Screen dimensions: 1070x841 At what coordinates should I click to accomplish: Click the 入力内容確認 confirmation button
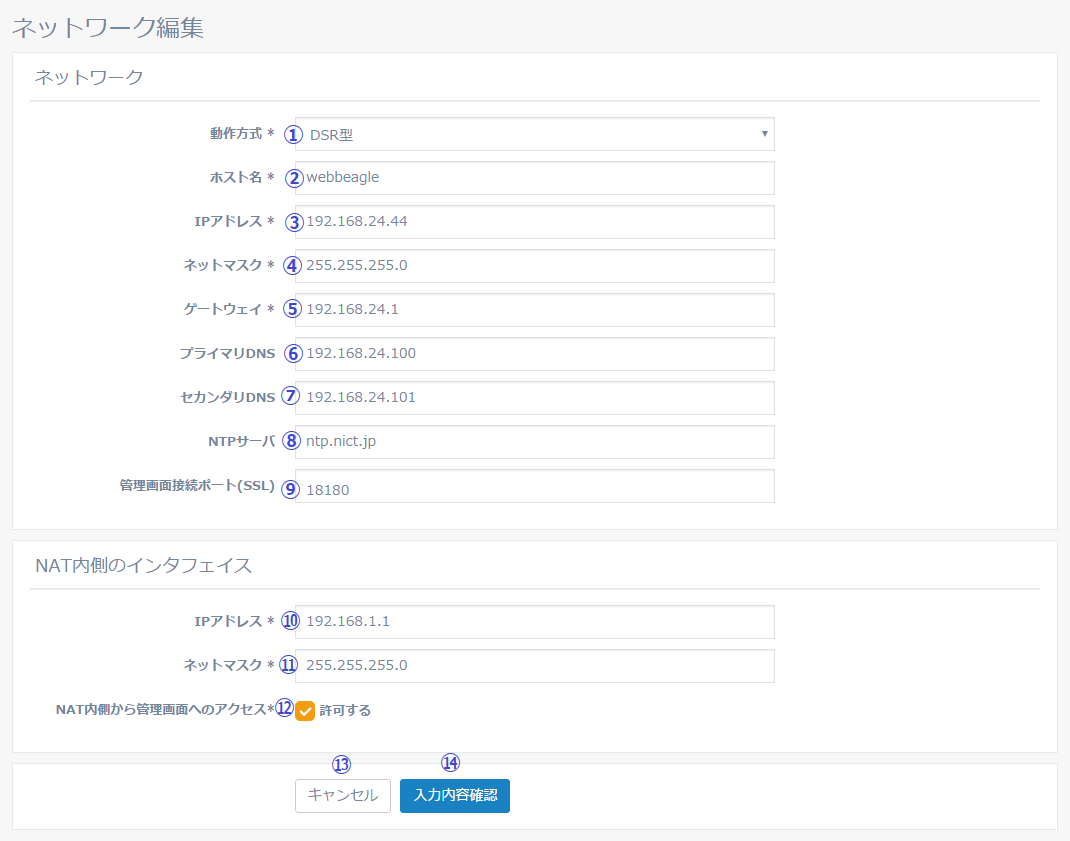[x=455, y=796]
